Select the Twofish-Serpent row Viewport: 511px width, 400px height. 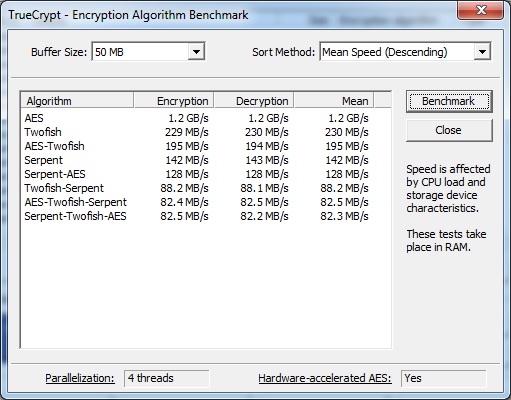pyautogui.click(x=197, y=188)
